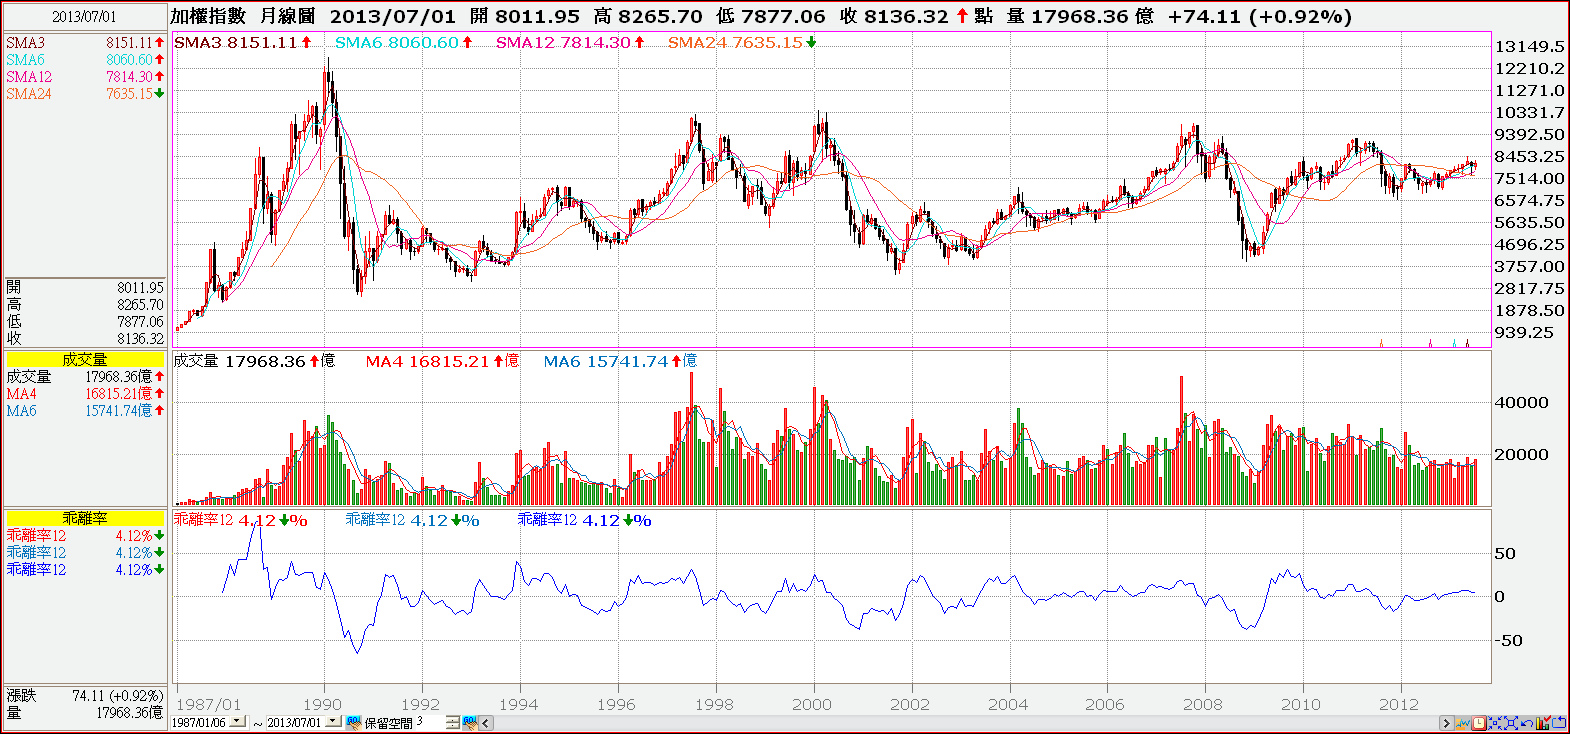This screenshot has width=1570, height=734.
Task: Click the blue undo arrow icon
Action: coord(1527,723)
